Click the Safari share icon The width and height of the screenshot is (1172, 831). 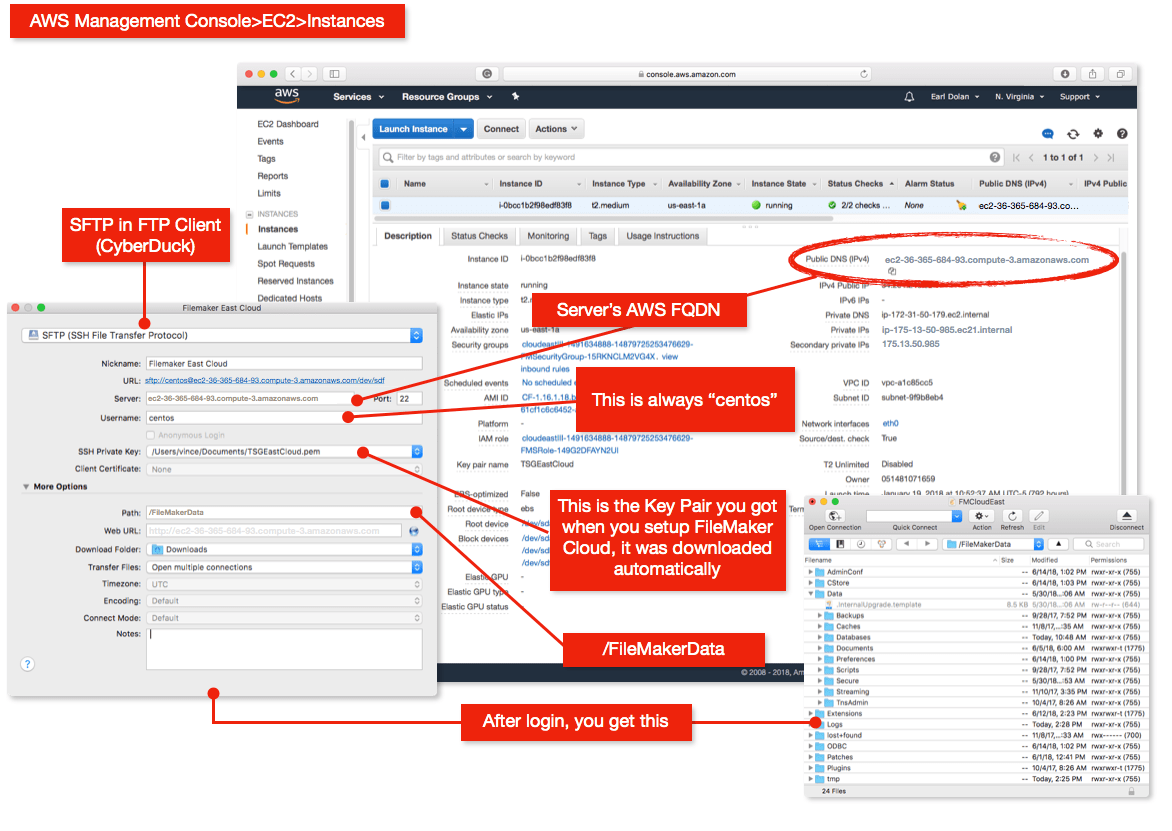pyautogui.click(x=1092, y=74)
